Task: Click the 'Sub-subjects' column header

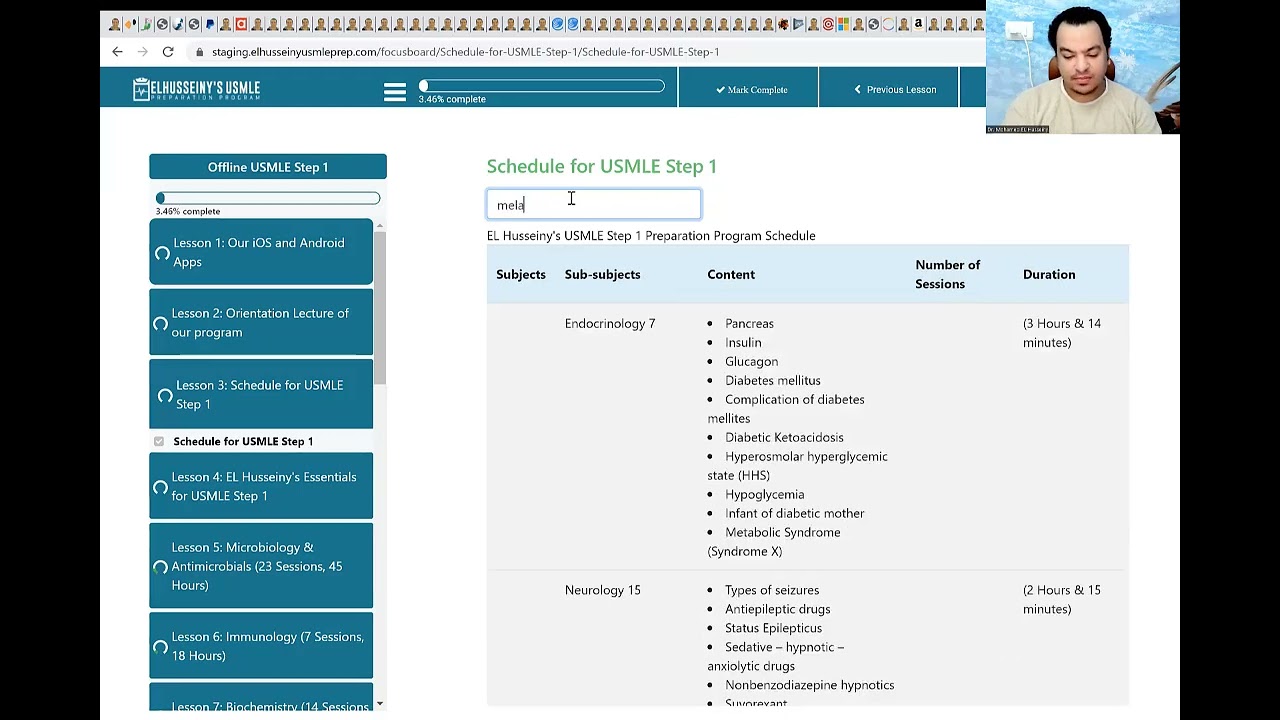Action: coord(602,274)
